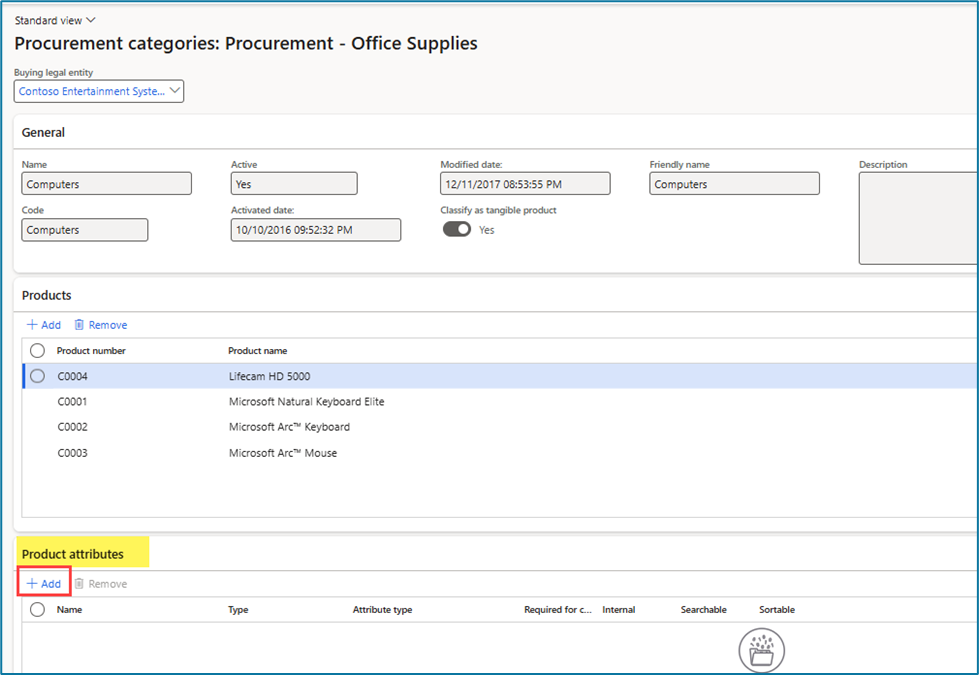Click the circle icon in Product attributes header row
This screenshot has height=675, width=979.
tap(36, 609)
